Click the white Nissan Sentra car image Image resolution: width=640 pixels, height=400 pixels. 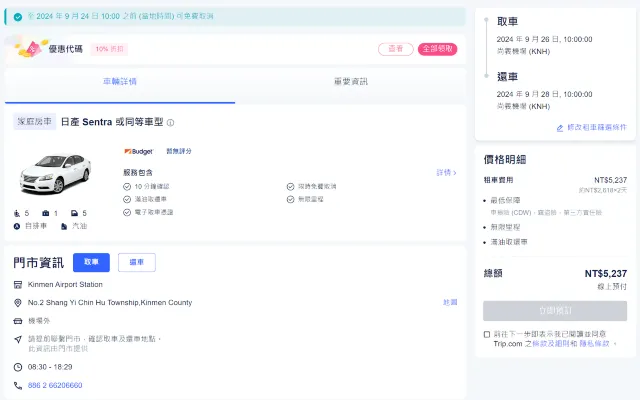(55, 172)
